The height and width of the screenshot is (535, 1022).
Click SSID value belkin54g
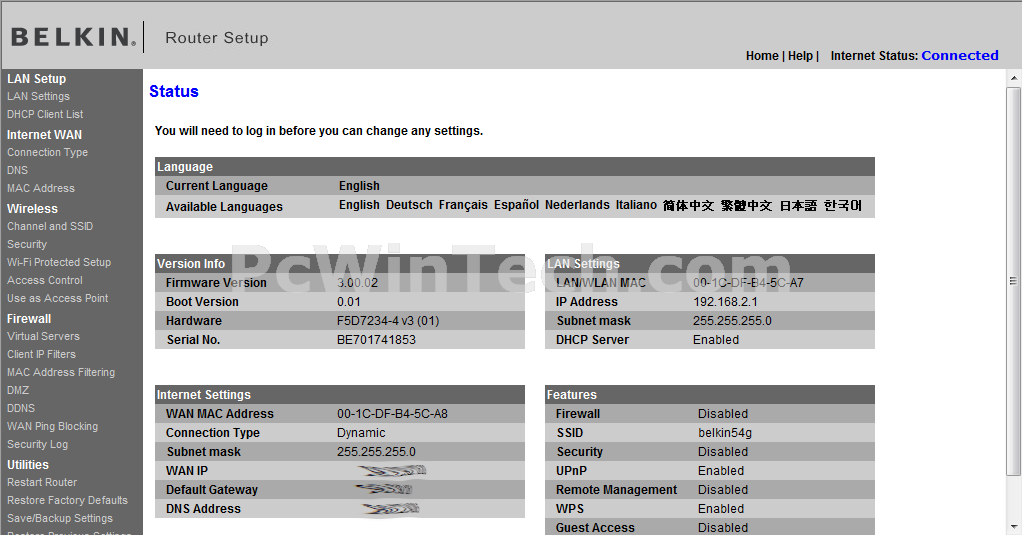pos(725,433)
